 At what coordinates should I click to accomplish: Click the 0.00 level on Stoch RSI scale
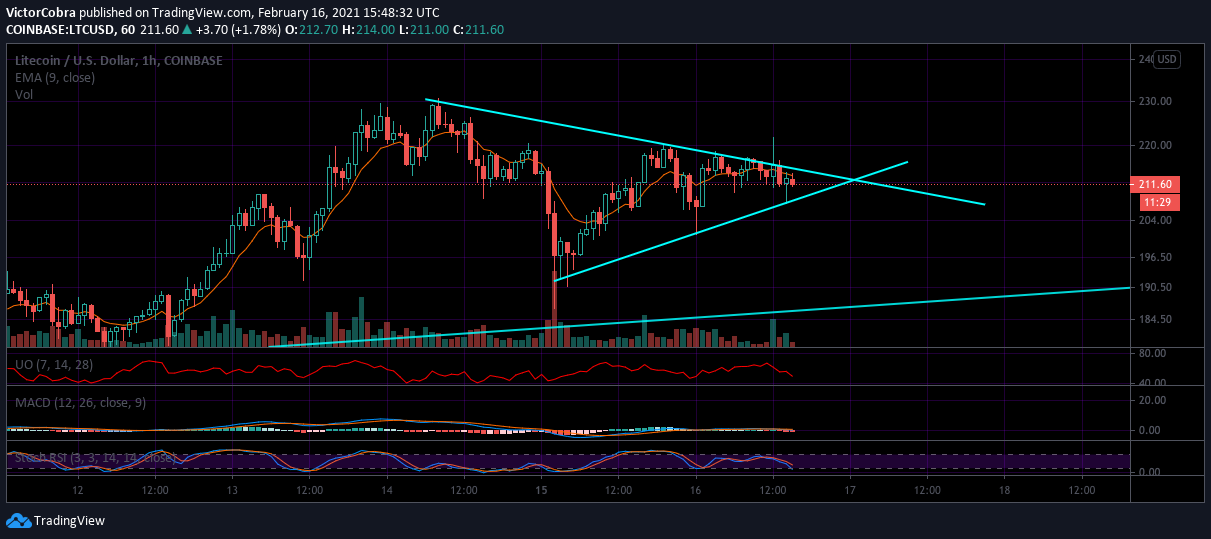tap(1149, 472)
